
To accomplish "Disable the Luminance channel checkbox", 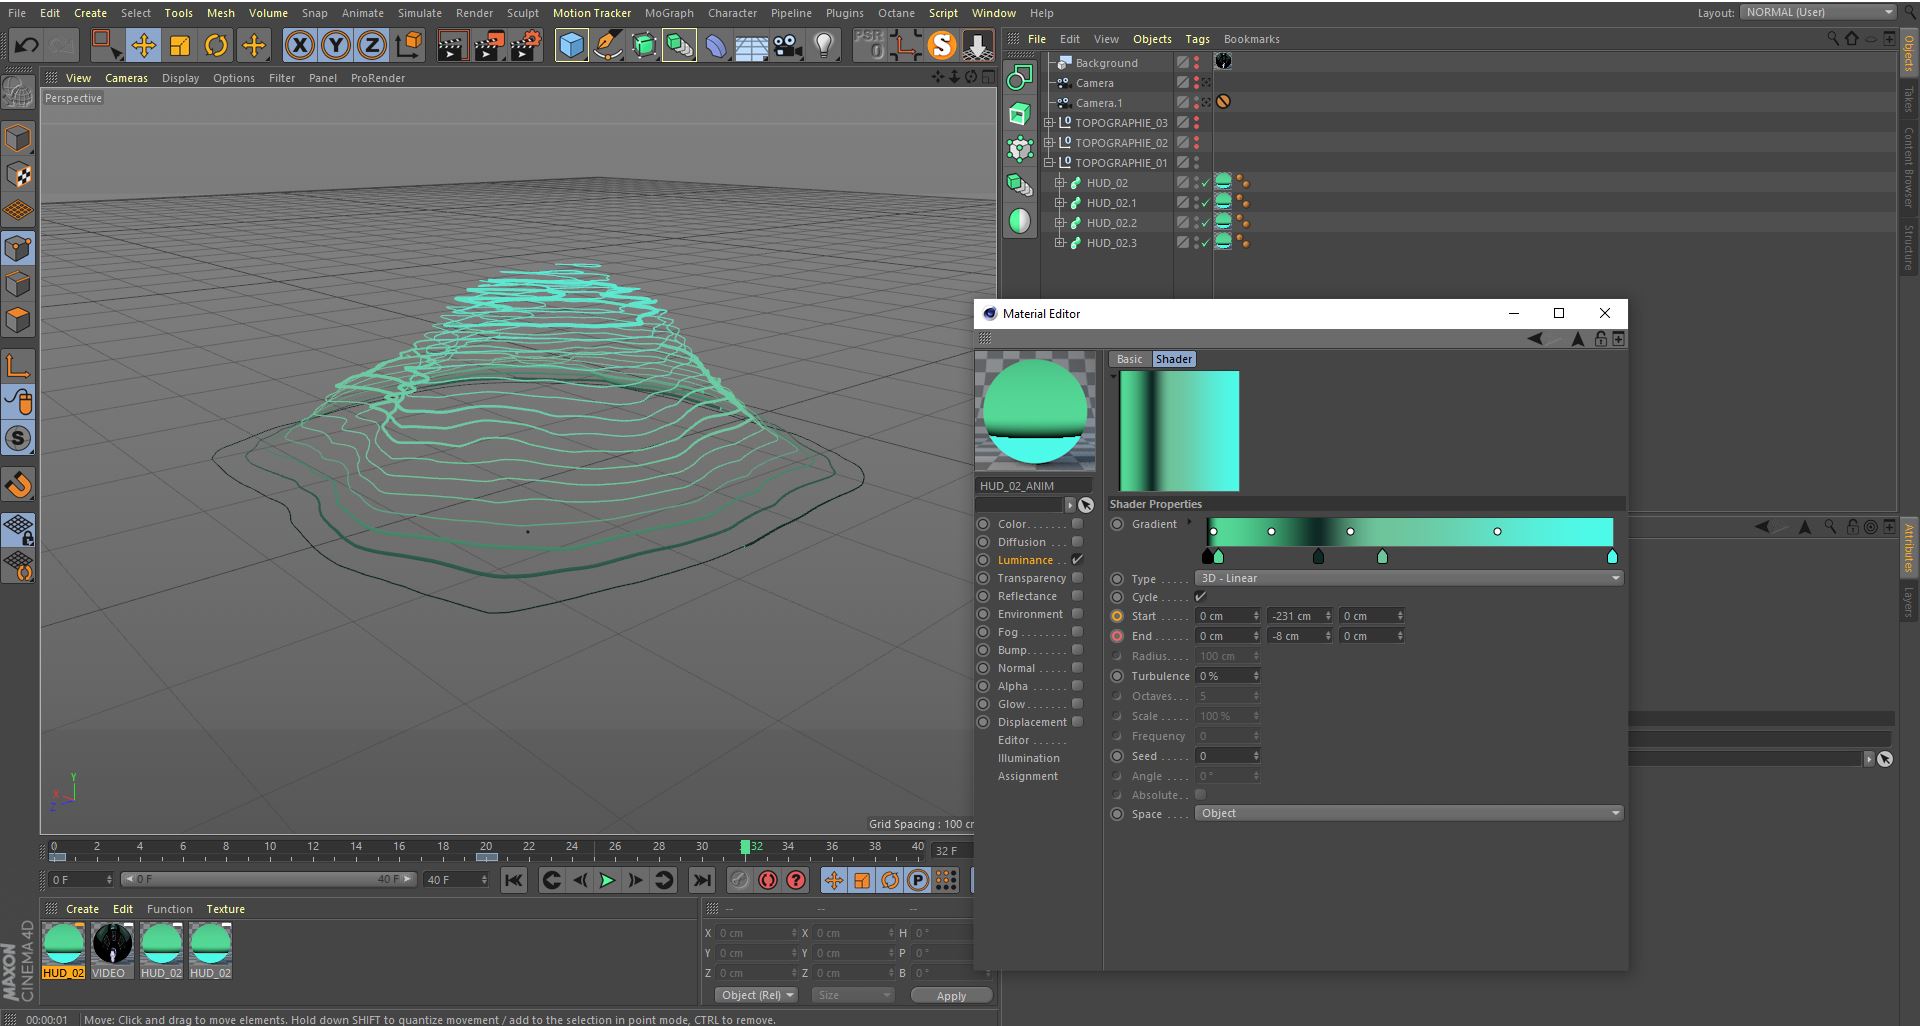I will (x=1077, y=560).
